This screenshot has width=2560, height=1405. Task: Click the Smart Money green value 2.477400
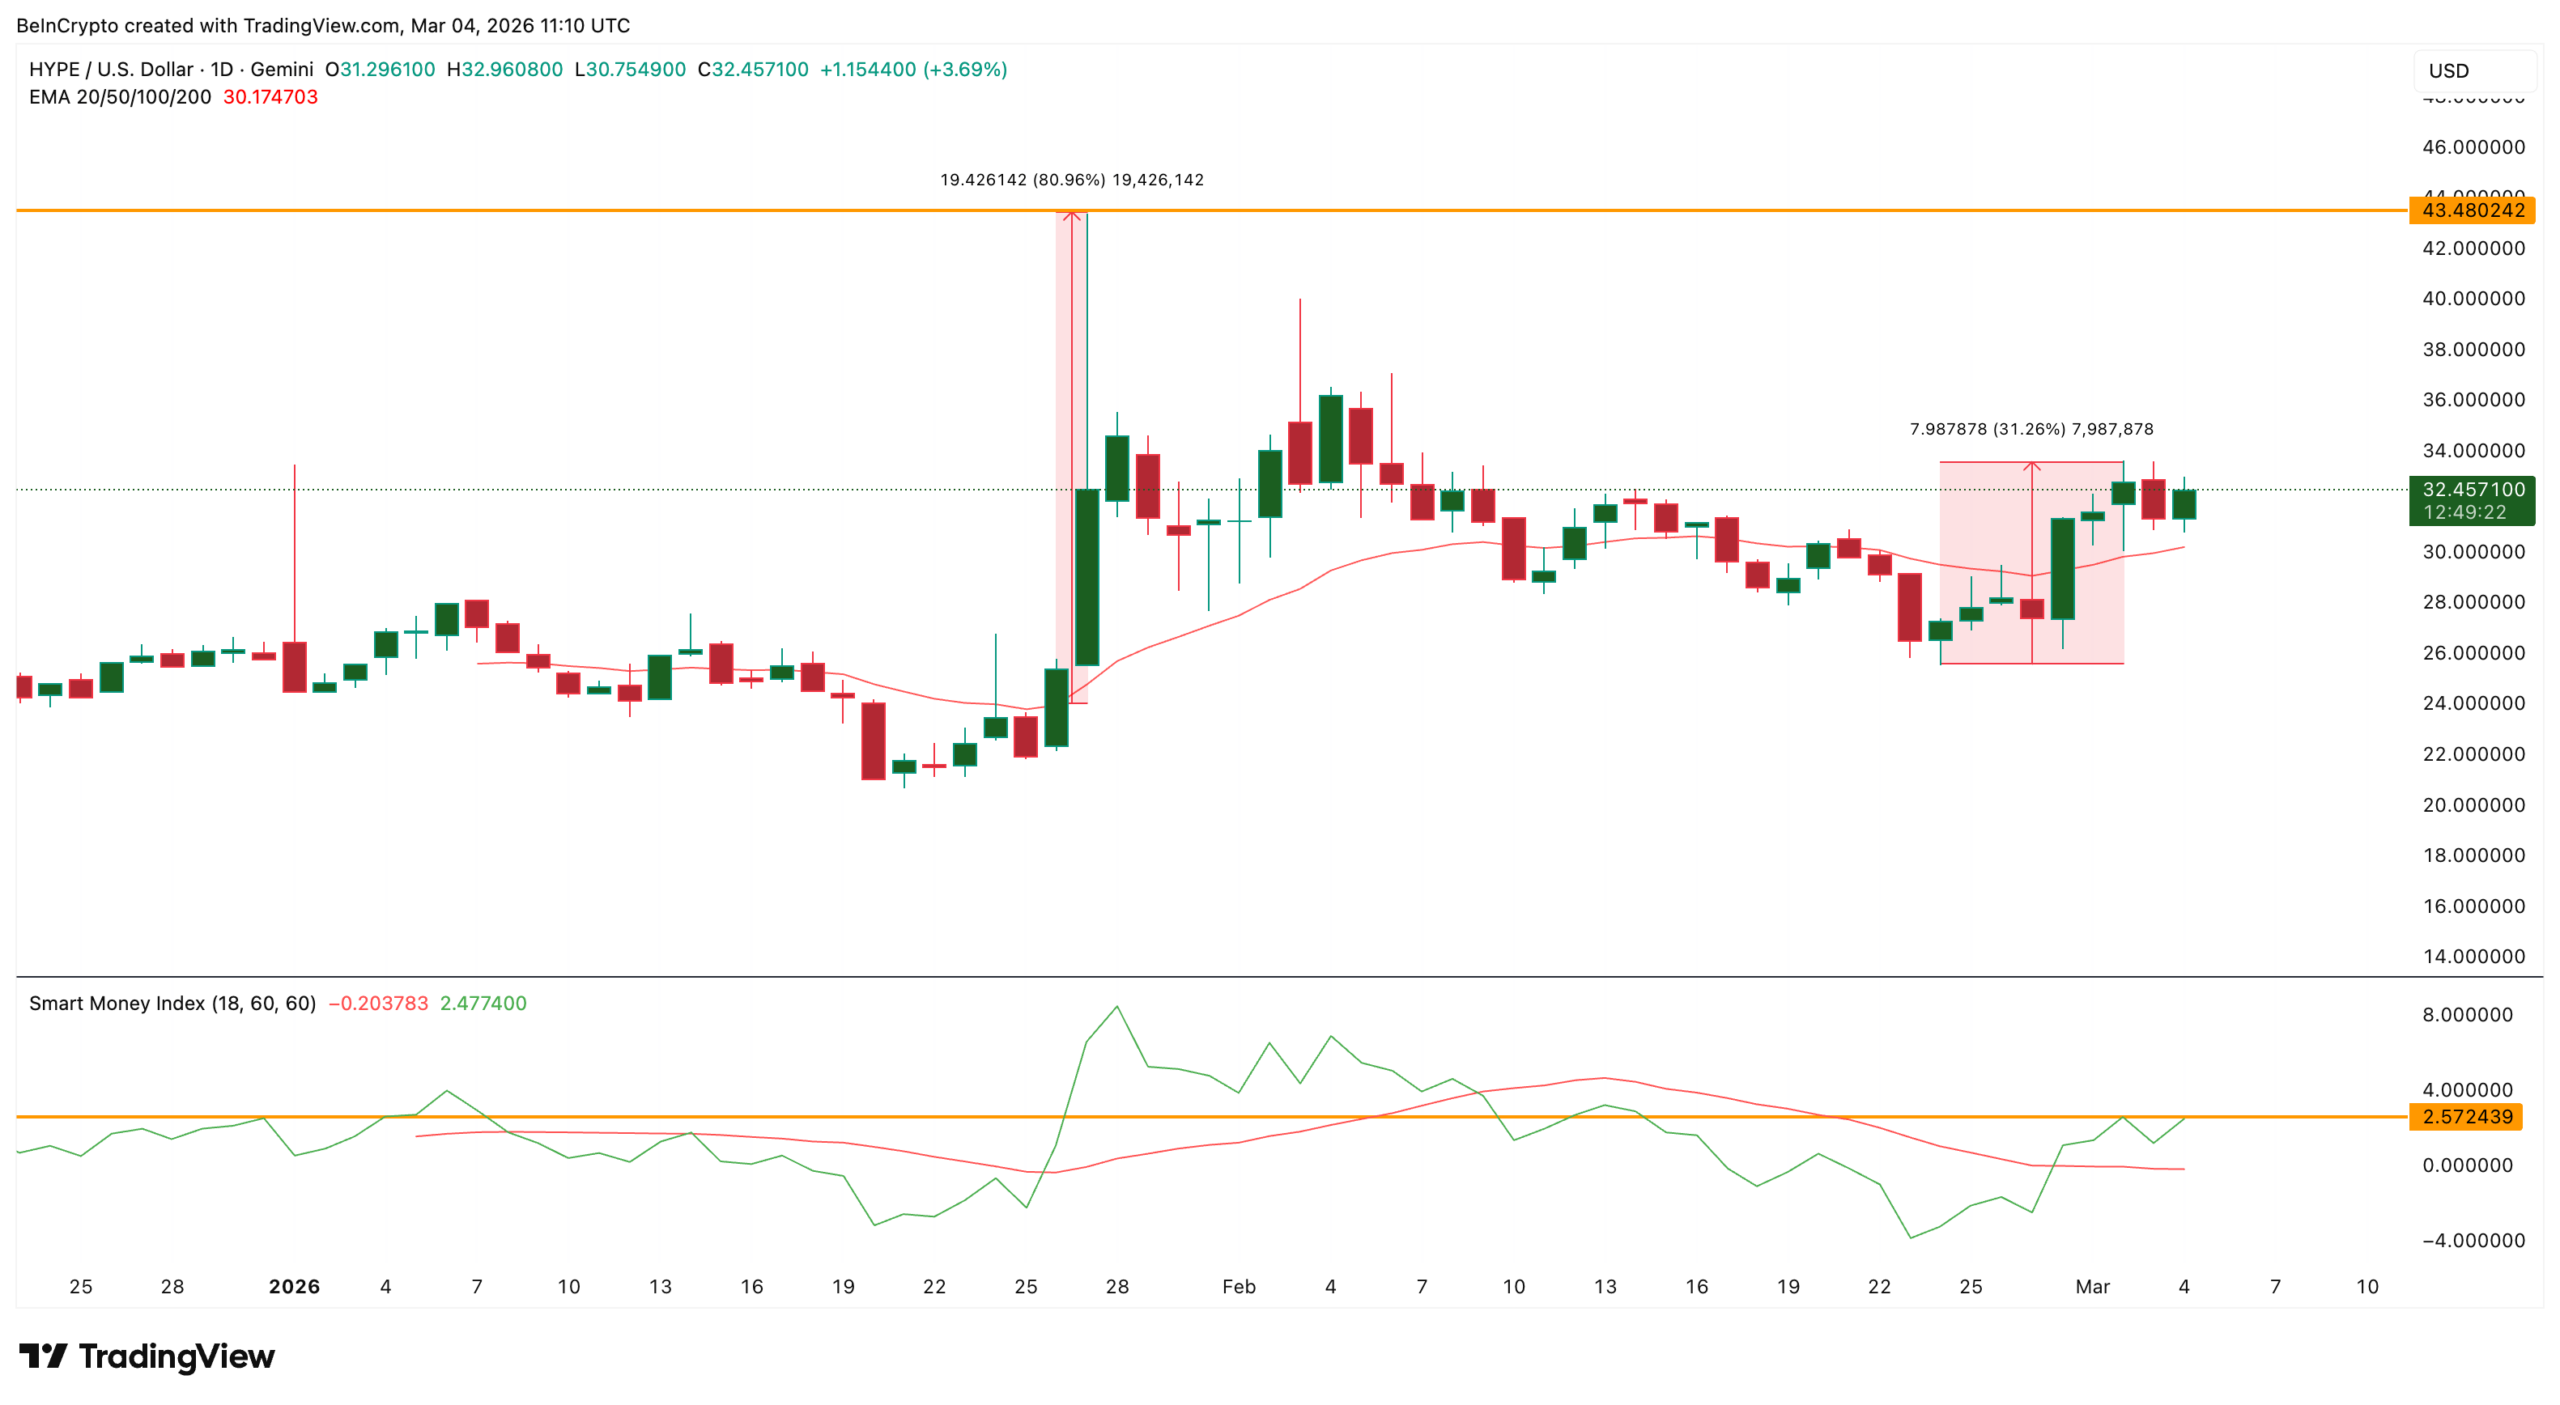[483, 1003]
